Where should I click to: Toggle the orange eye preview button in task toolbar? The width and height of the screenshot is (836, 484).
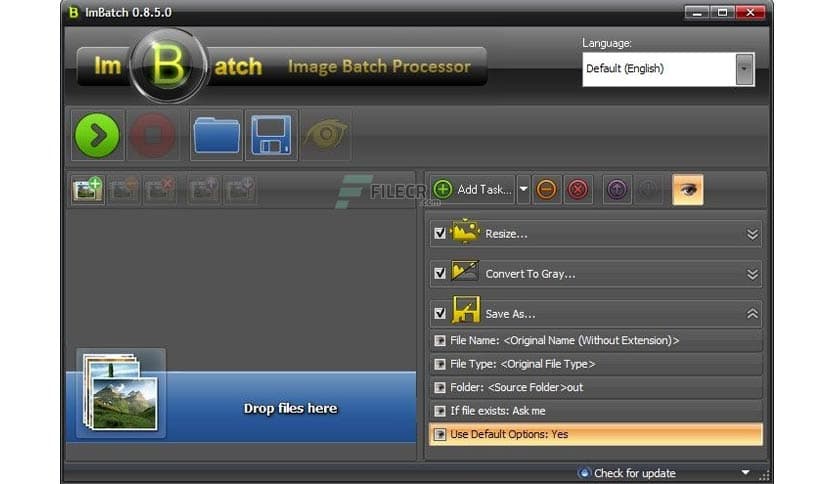[x=688, y=189]
